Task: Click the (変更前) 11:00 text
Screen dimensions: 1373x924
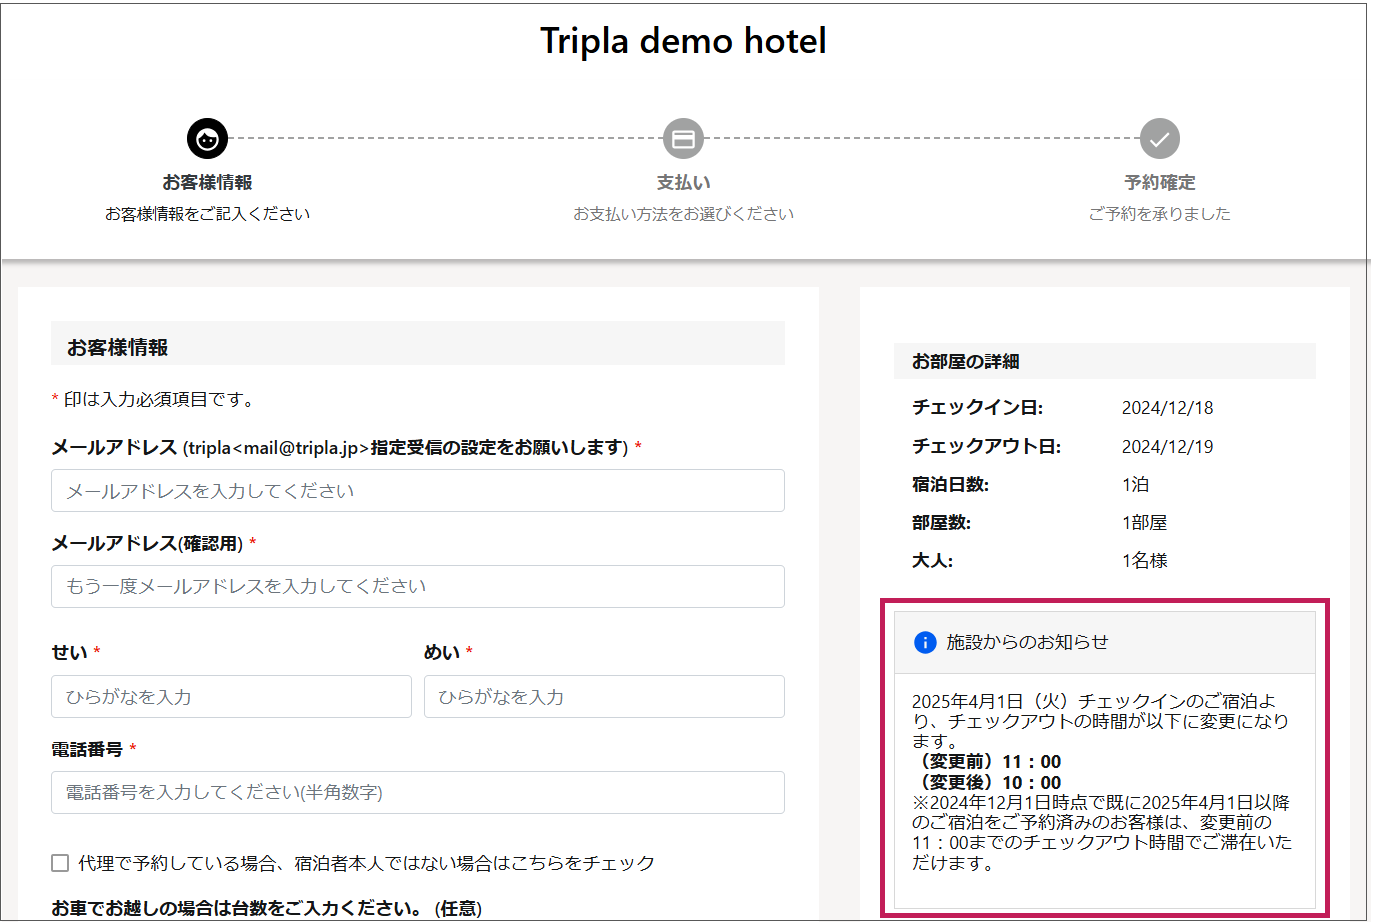Action: pyautogui.click(x=987, y=762)
